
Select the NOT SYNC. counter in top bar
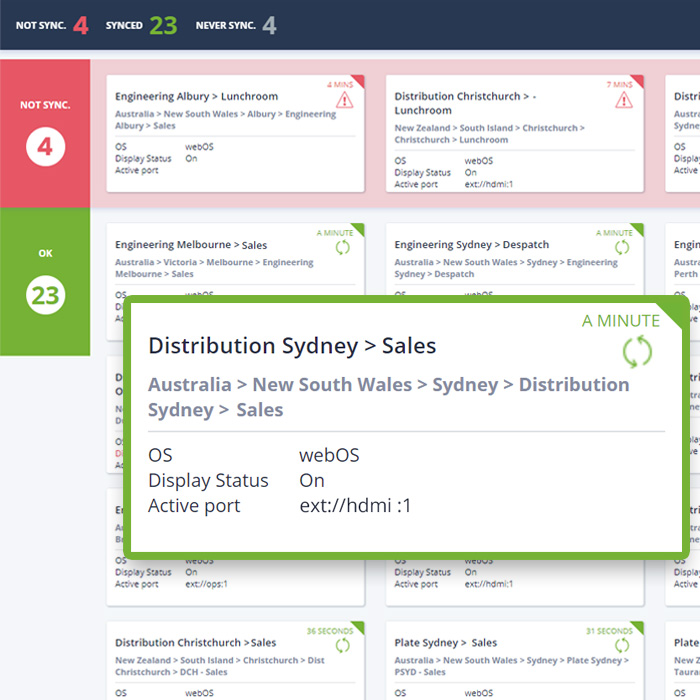point(52,25)
